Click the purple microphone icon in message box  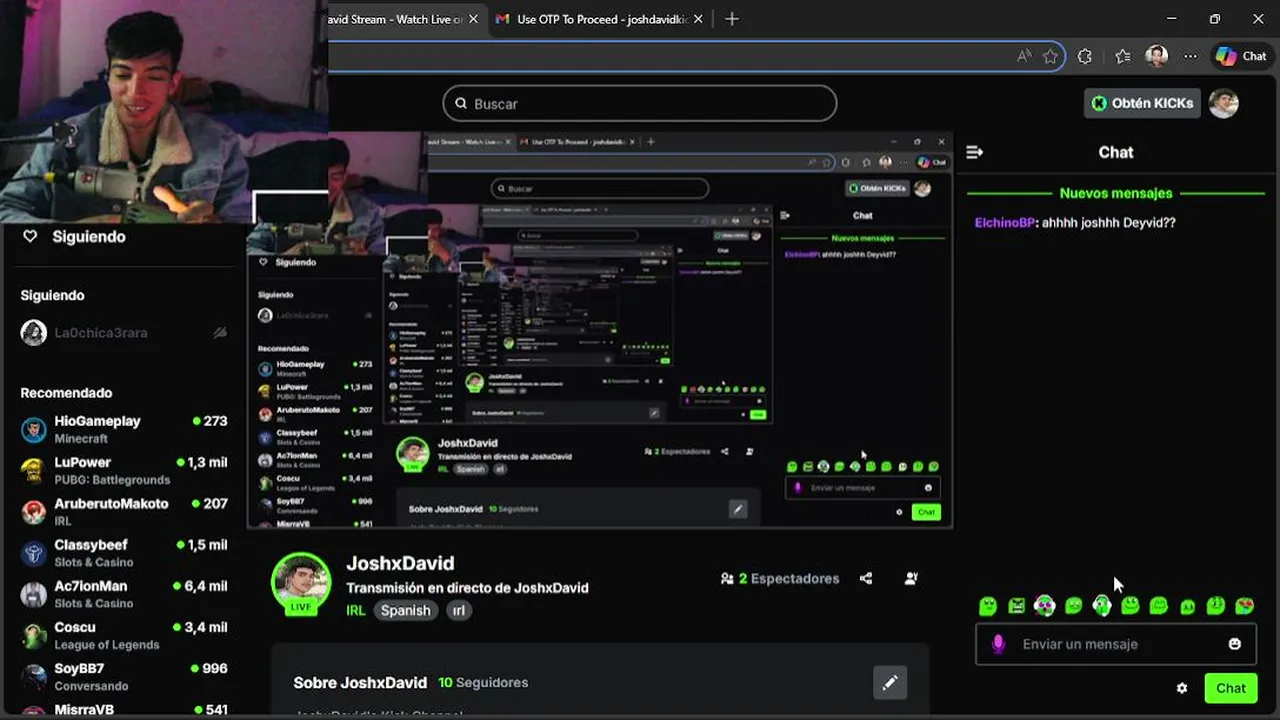click(997, 644)
